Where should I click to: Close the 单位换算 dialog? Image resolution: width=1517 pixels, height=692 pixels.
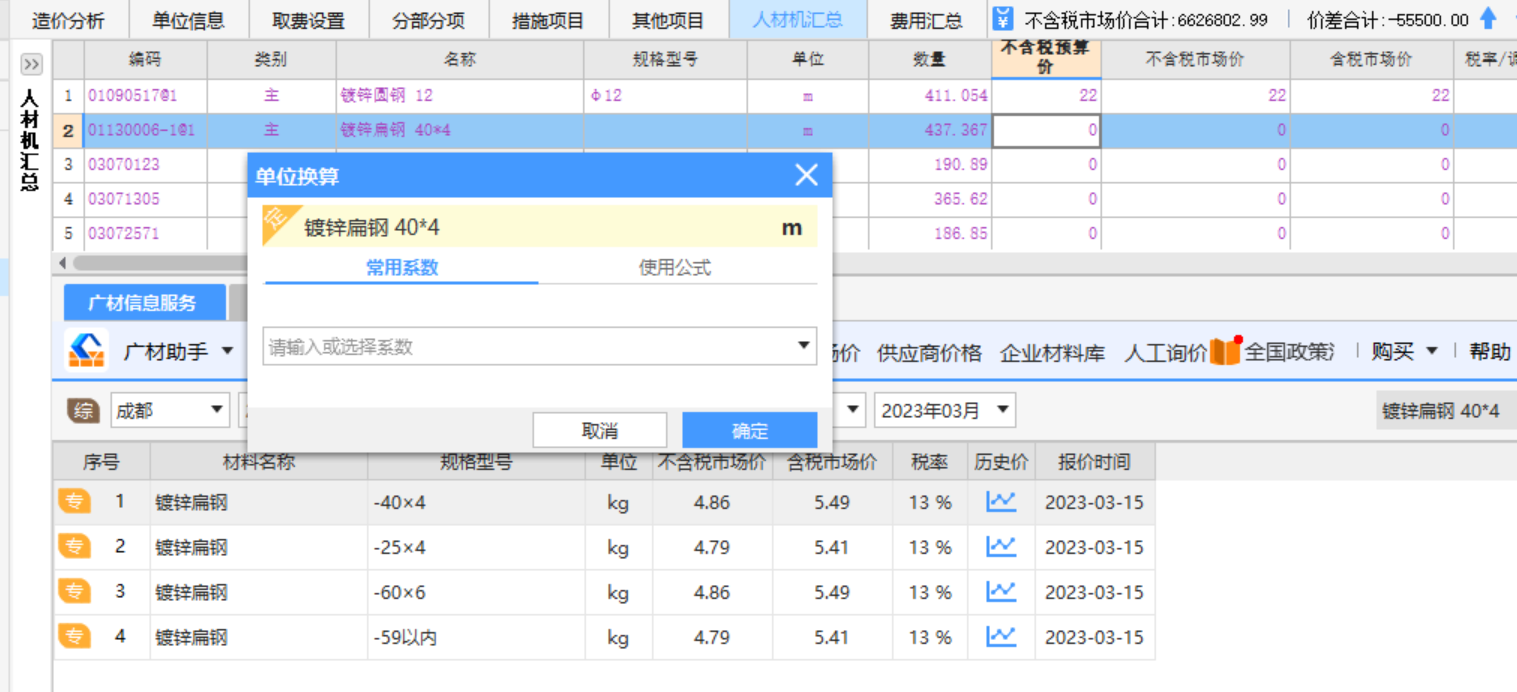click(806, 176)
